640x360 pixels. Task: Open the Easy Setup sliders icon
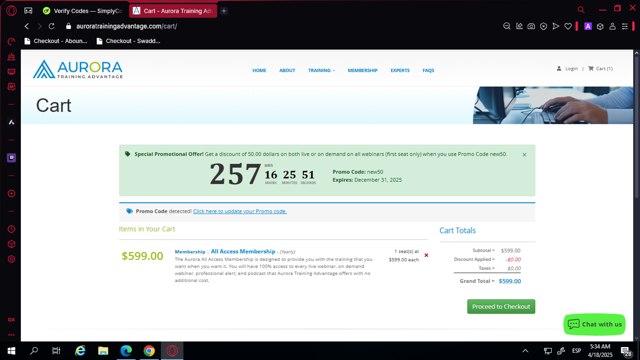click(624, 26)
